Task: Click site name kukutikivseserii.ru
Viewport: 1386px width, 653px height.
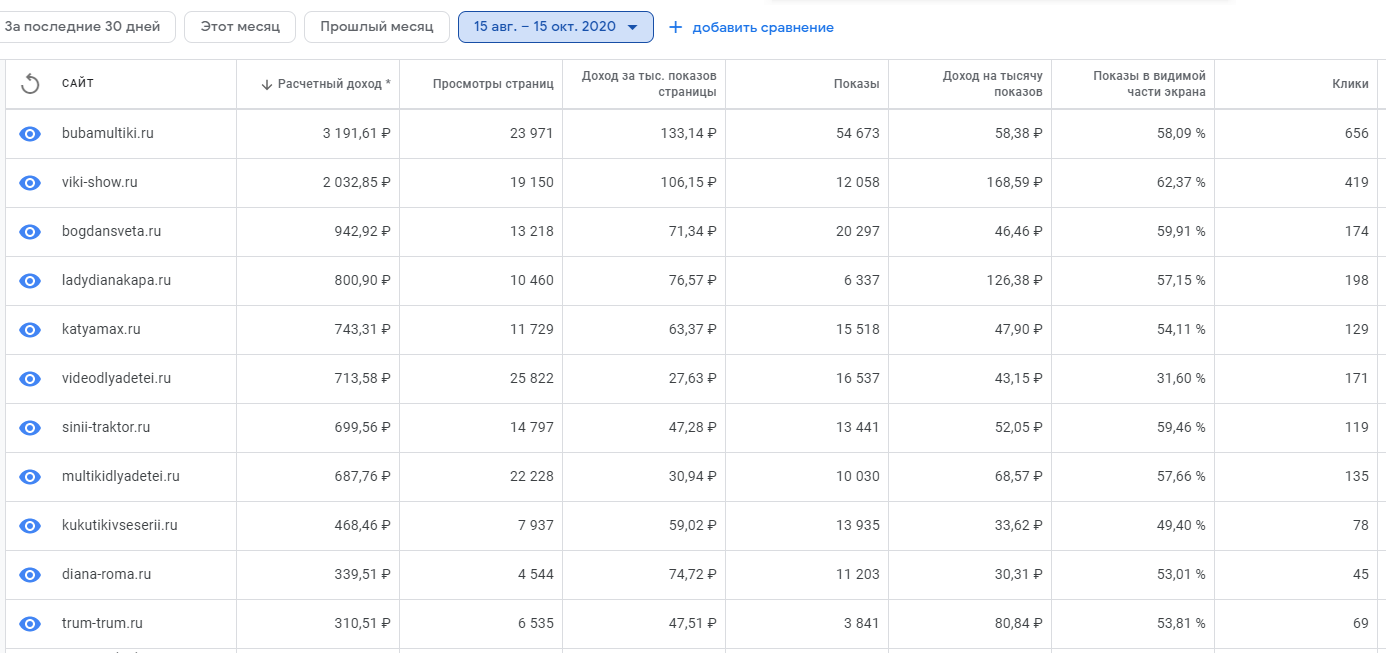Action: pos(120,525)
